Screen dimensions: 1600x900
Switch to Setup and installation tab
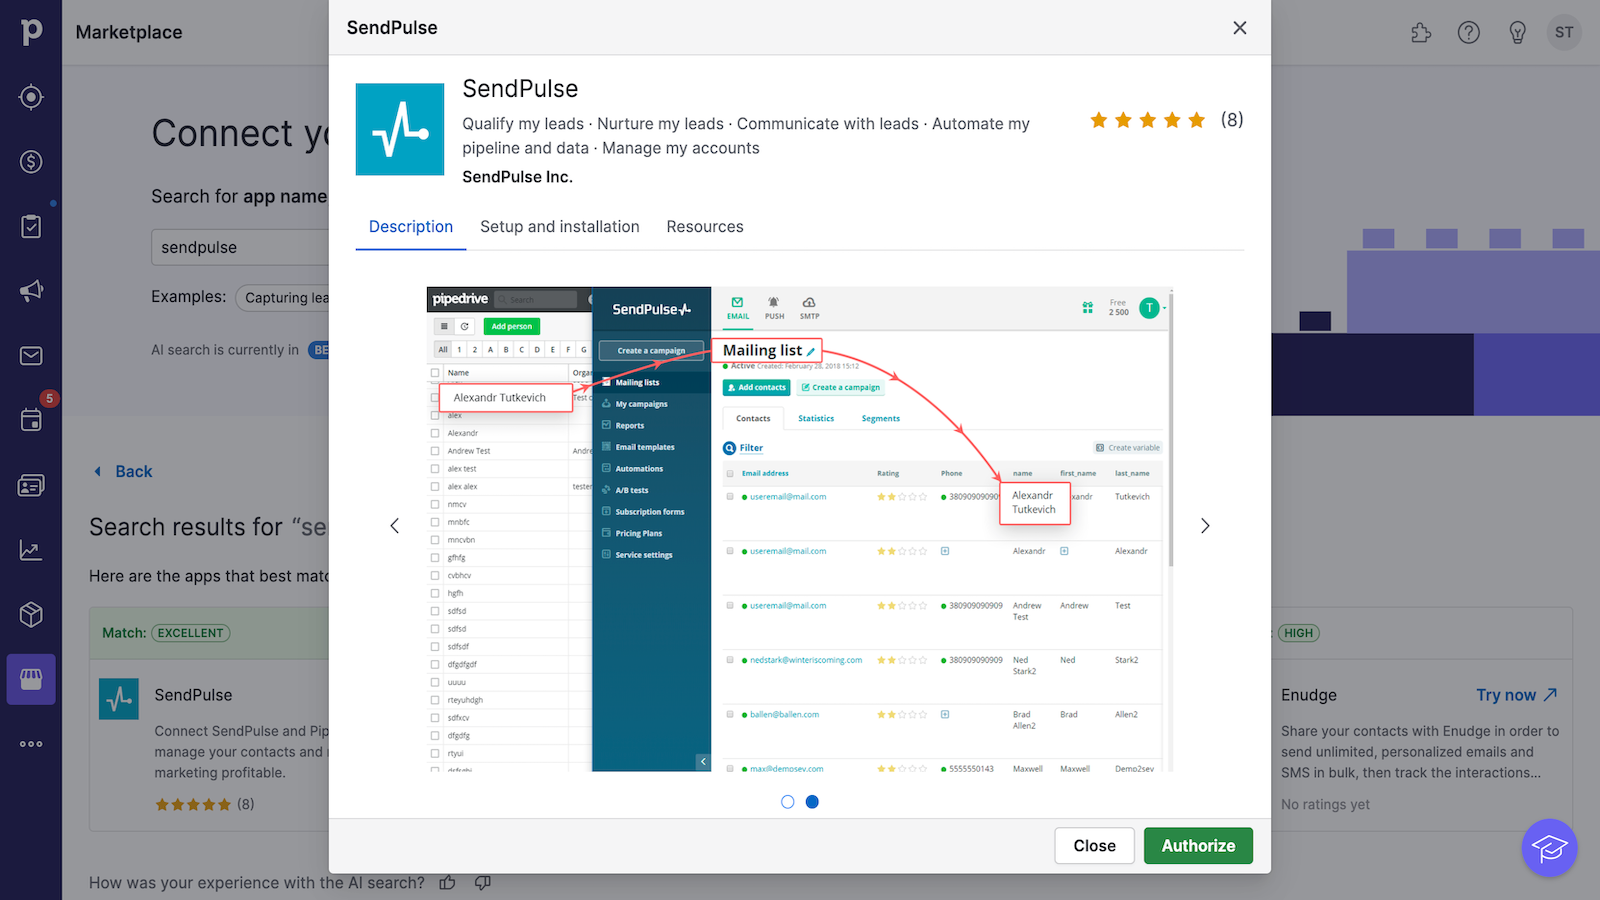pos(559,227)
